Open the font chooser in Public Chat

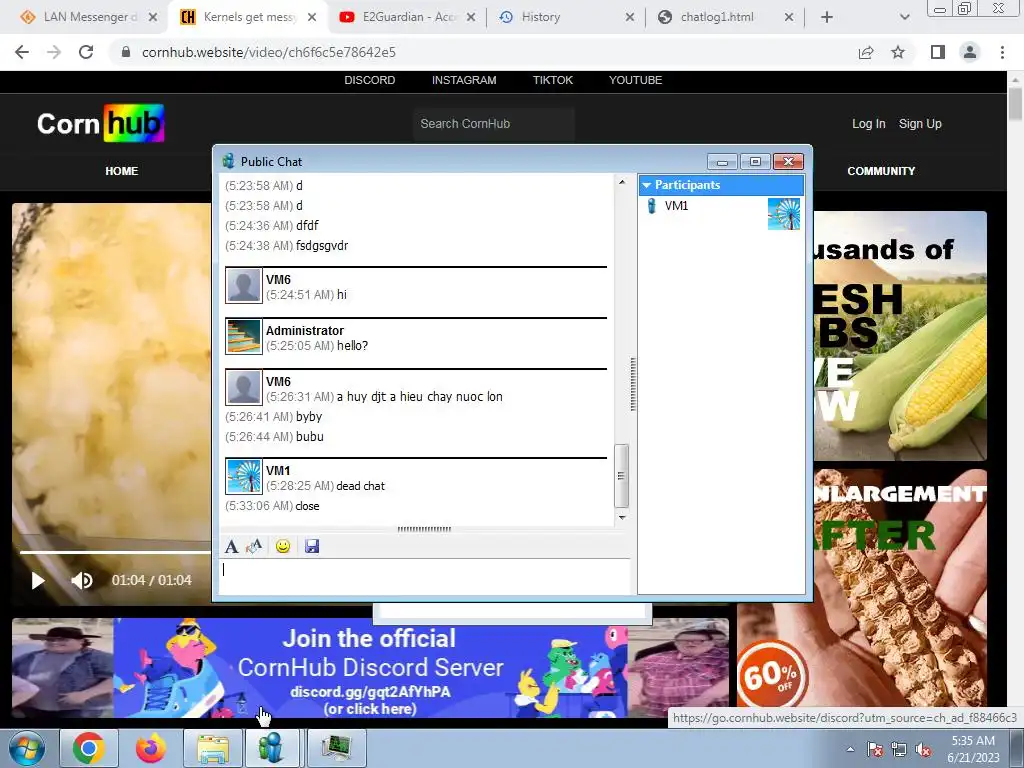point(231,546)
